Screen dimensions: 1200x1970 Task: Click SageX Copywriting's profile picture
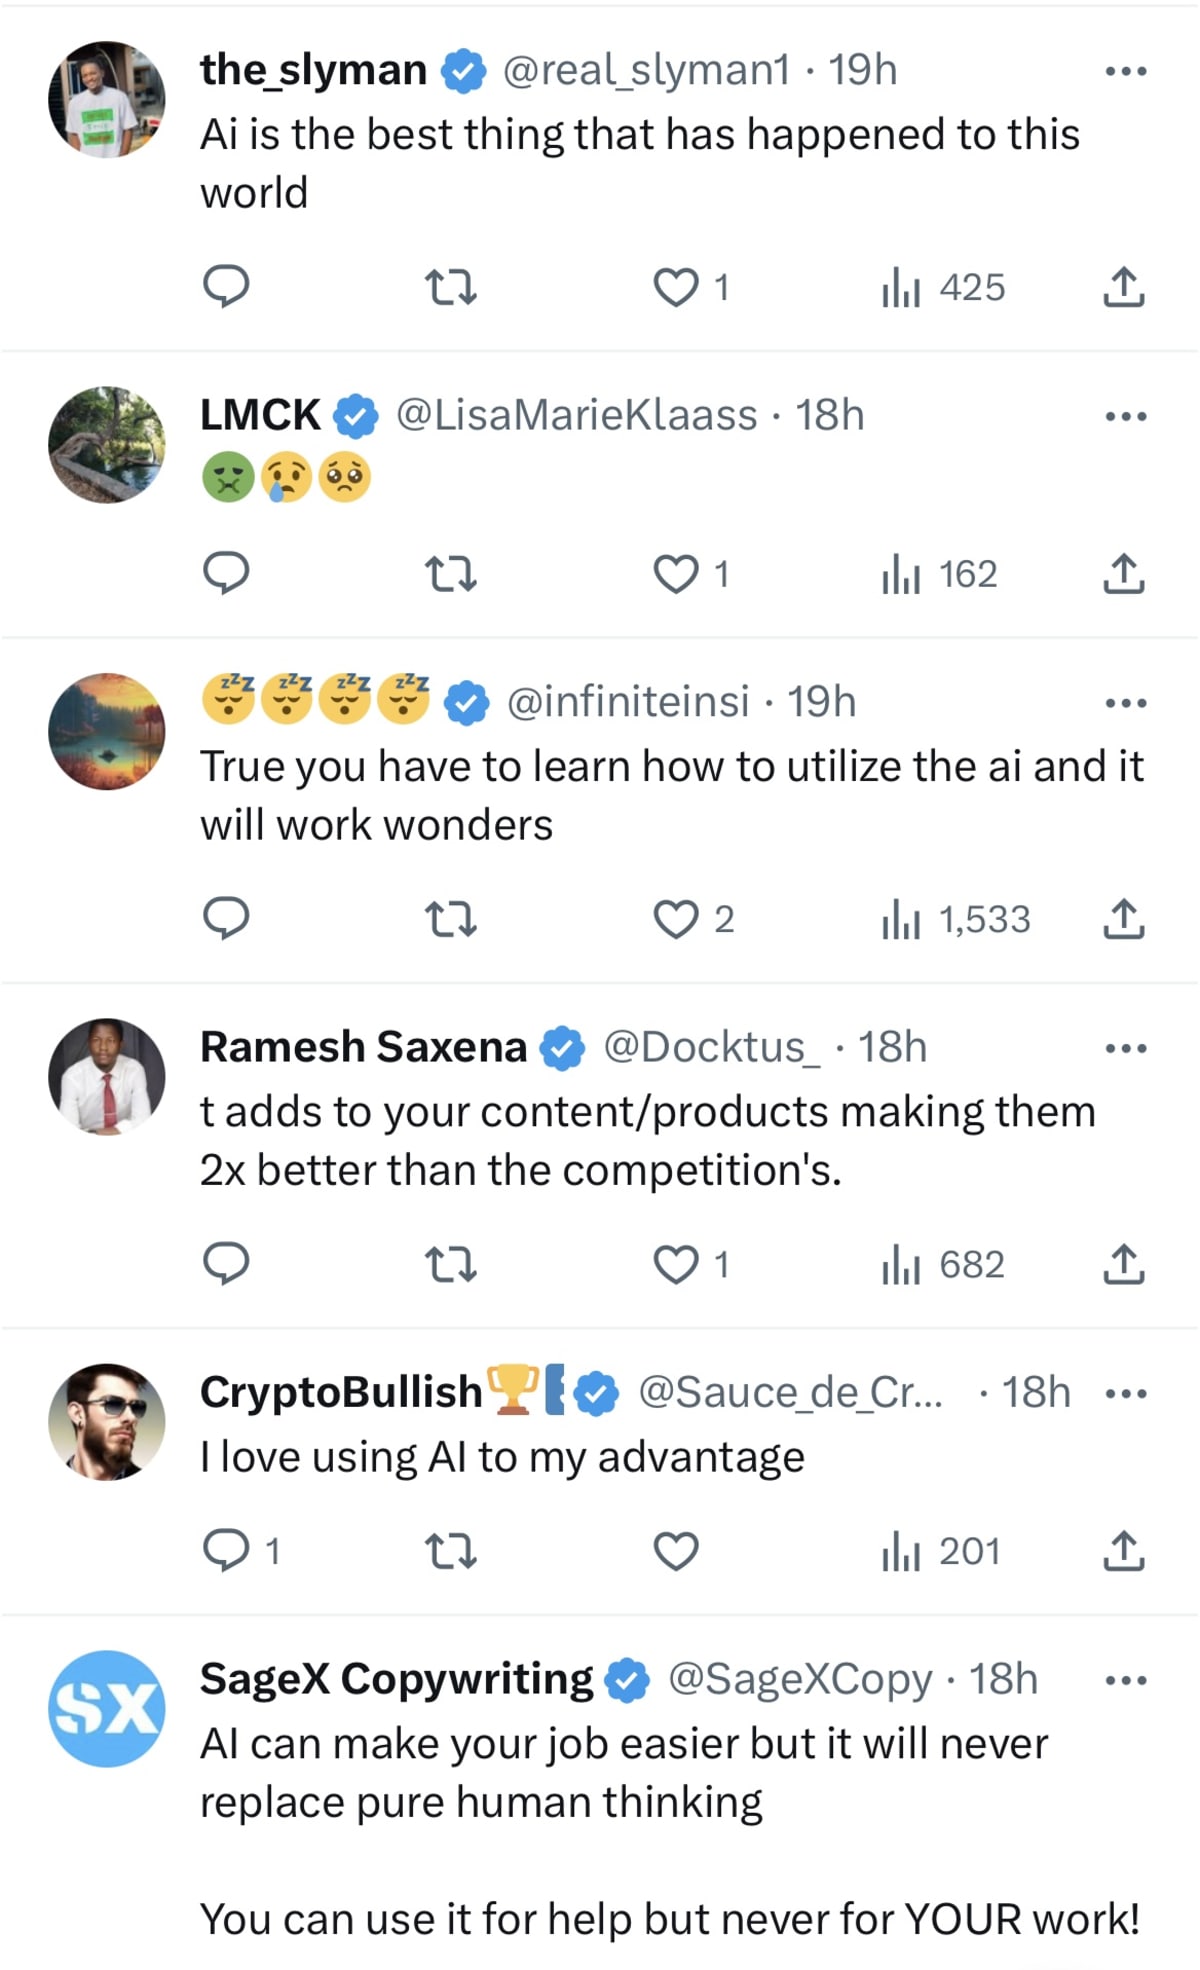click(x=105, y=1708)
